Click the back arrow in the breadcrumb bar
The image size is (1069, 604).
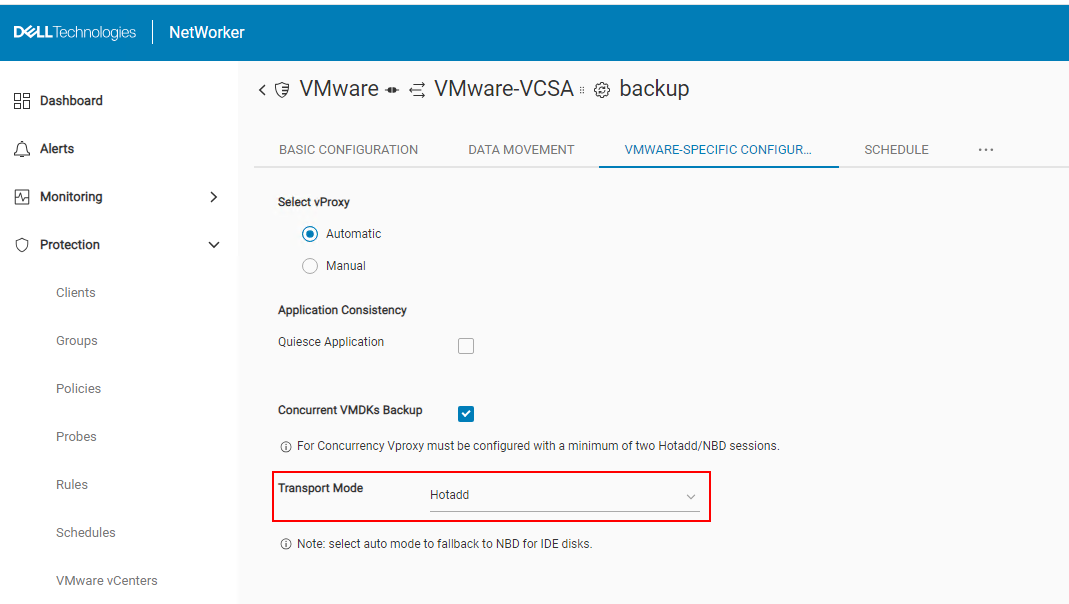click(261, 89)
